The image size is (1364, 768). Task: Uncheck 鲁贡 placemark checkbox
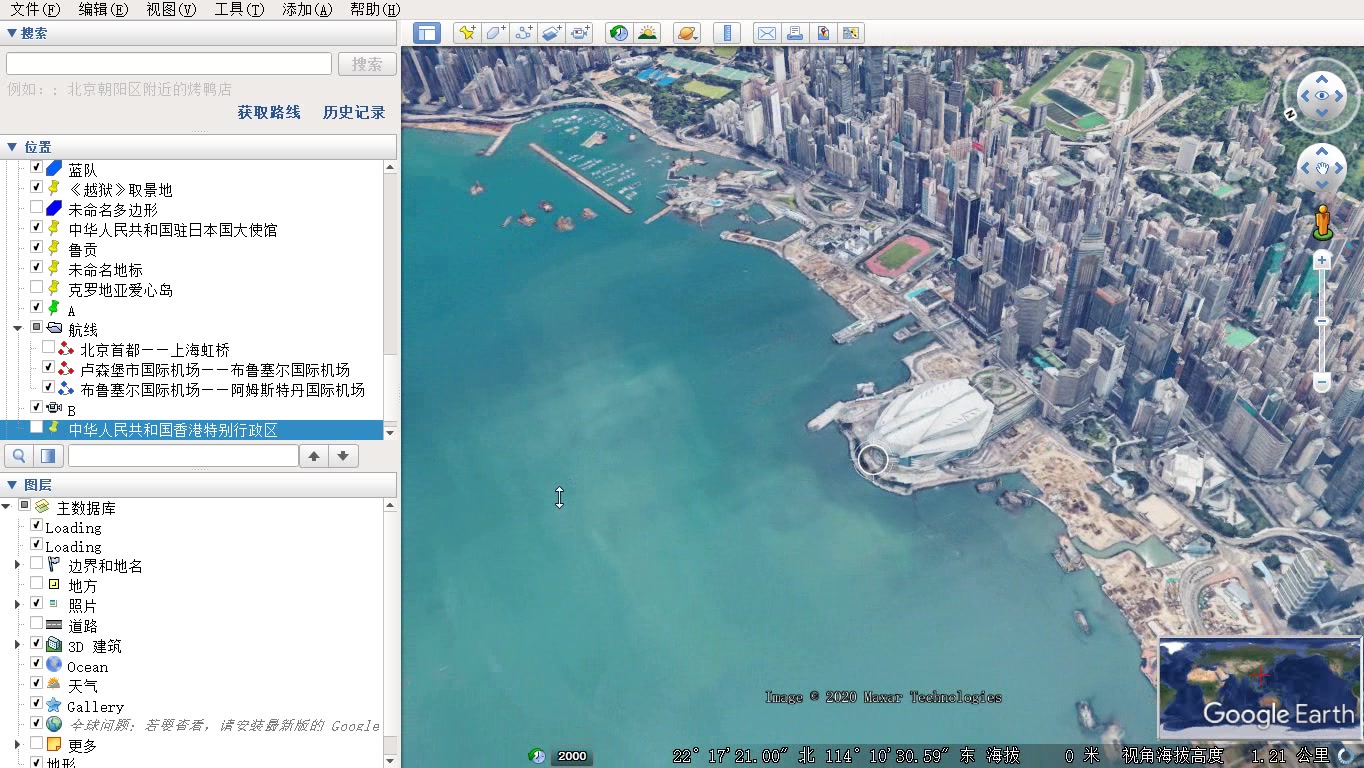(37, 248)
